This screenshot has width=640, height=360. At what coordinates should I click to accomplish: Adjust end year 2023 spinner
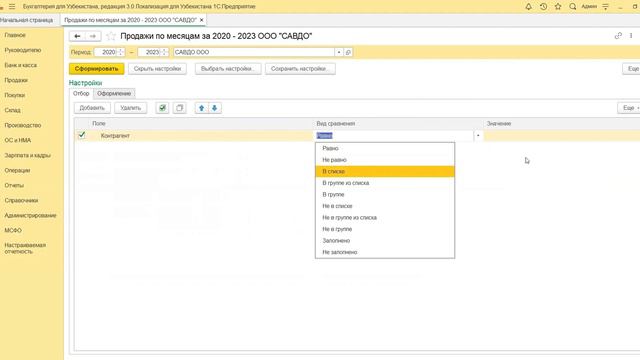click(164, 52)
